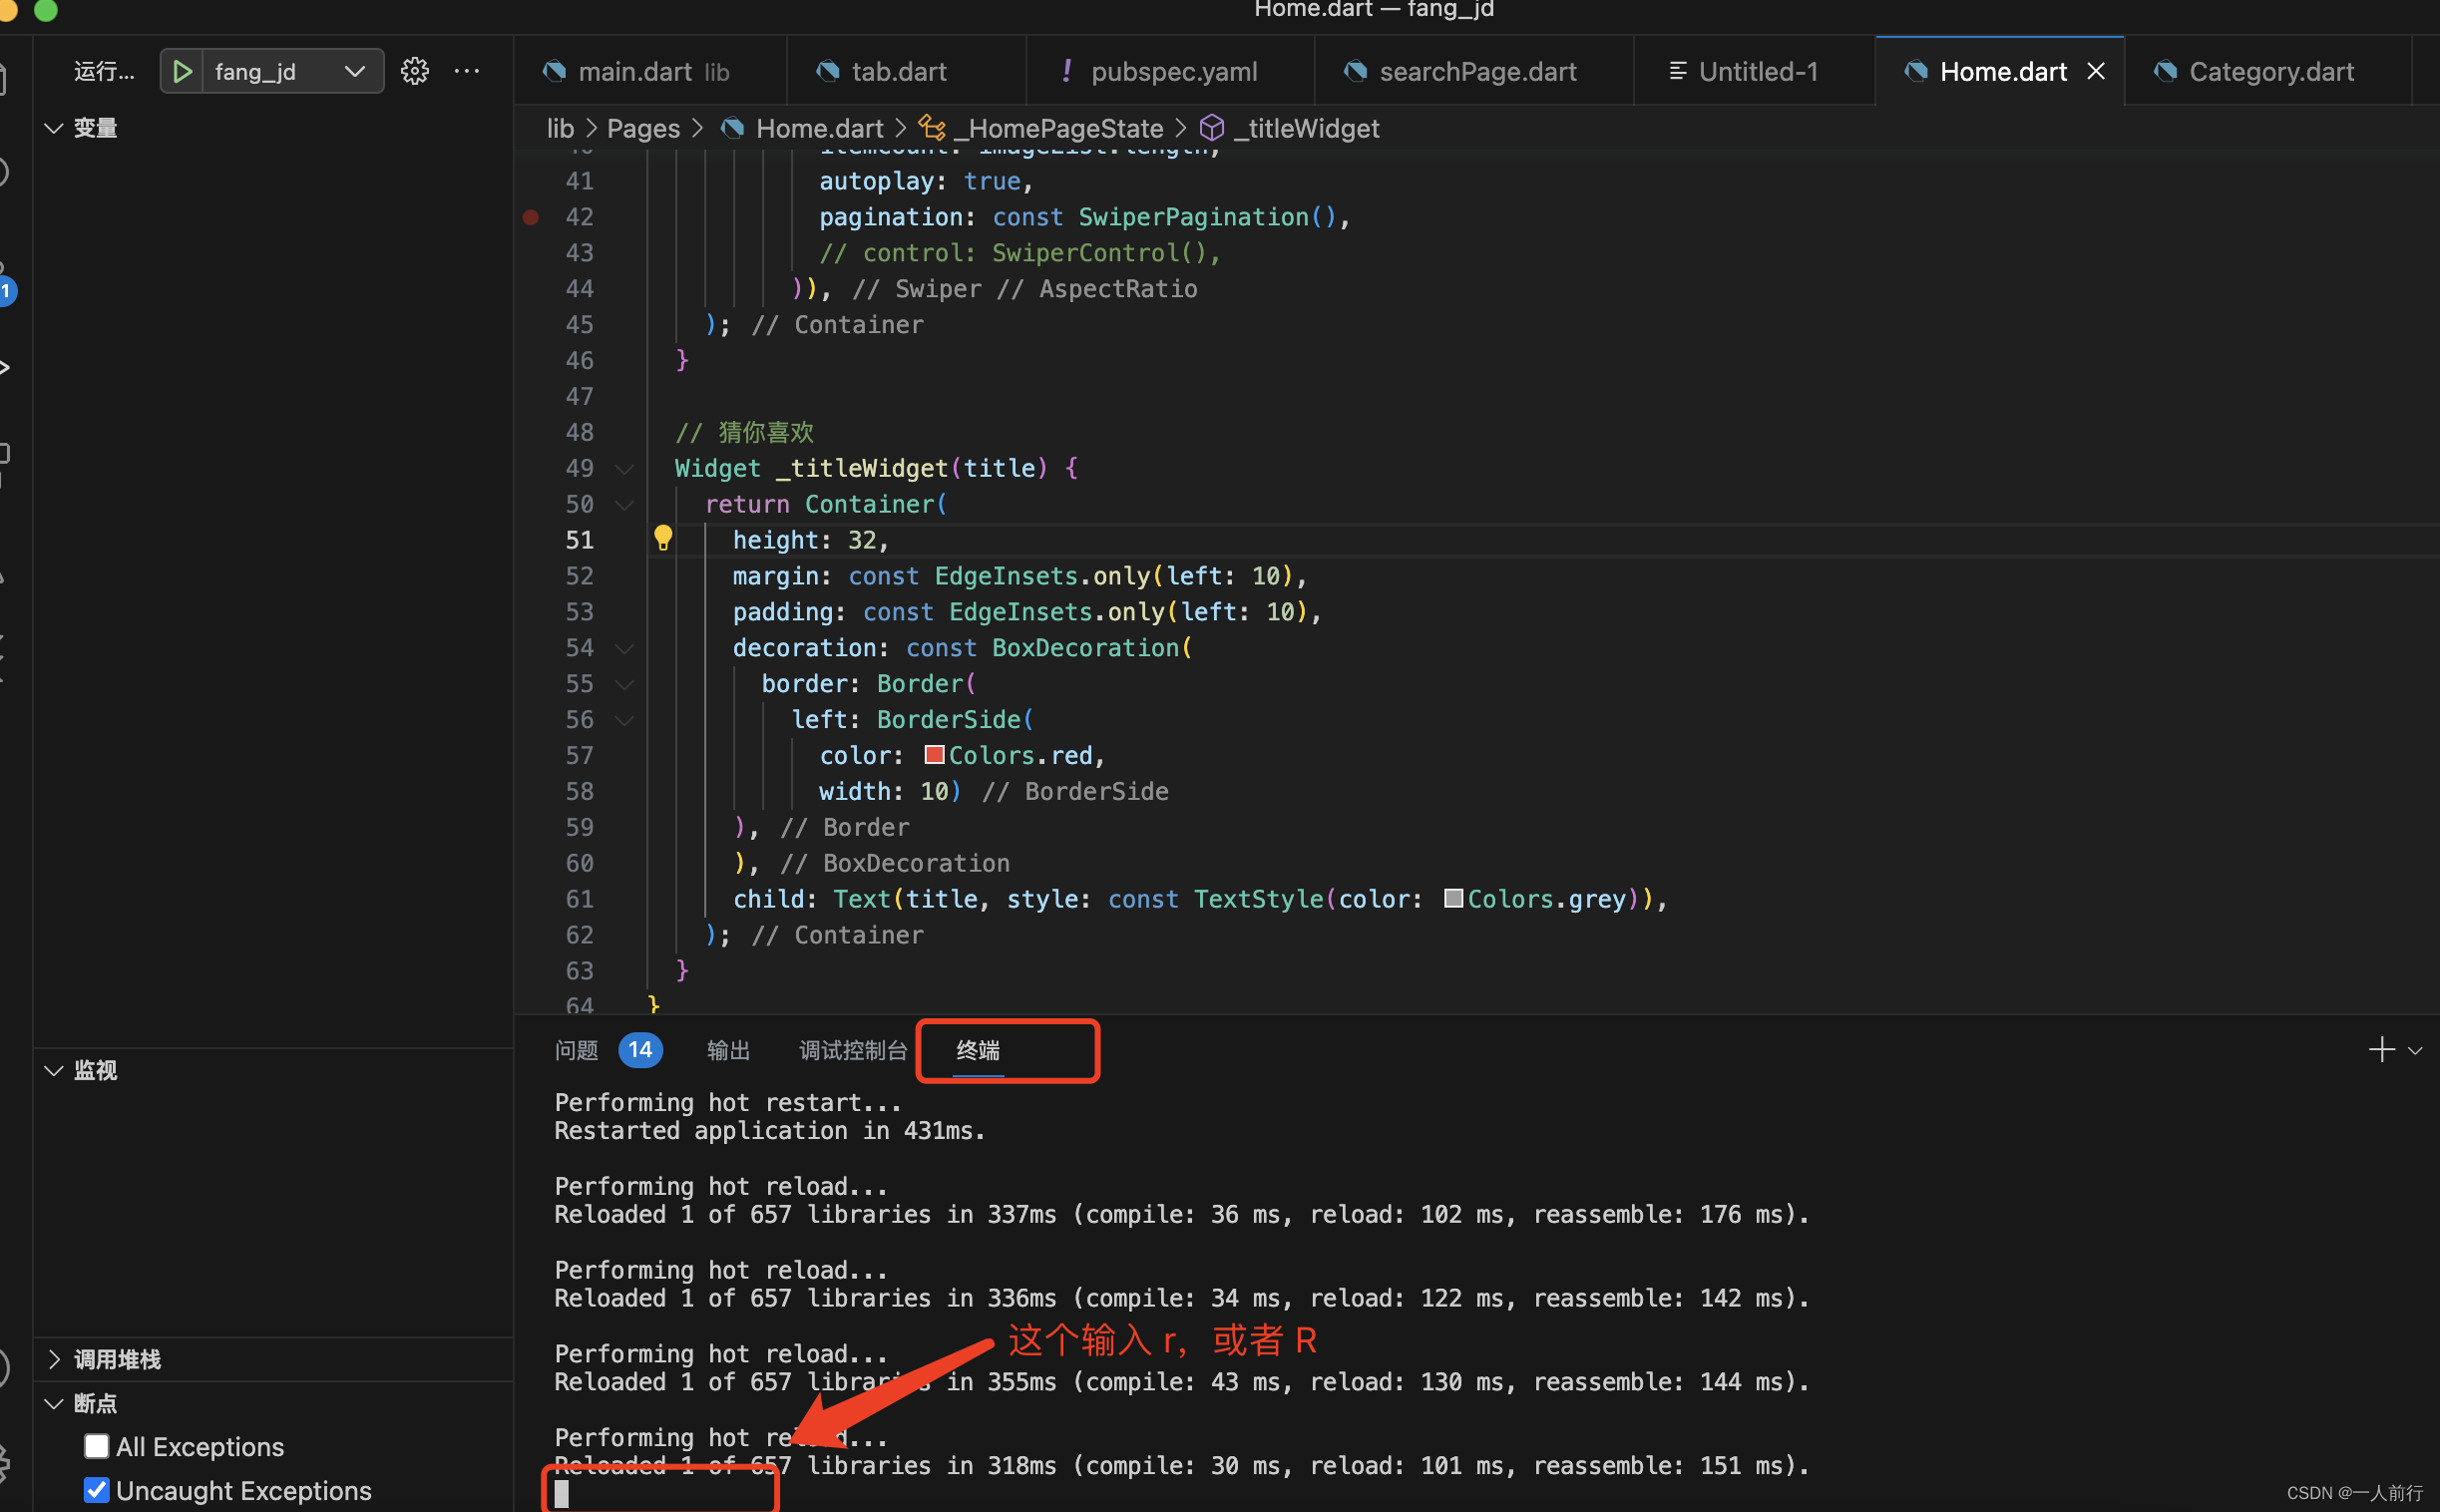
Task: Switch to the tab.dart tab
Action: click(x=905, y=71)
